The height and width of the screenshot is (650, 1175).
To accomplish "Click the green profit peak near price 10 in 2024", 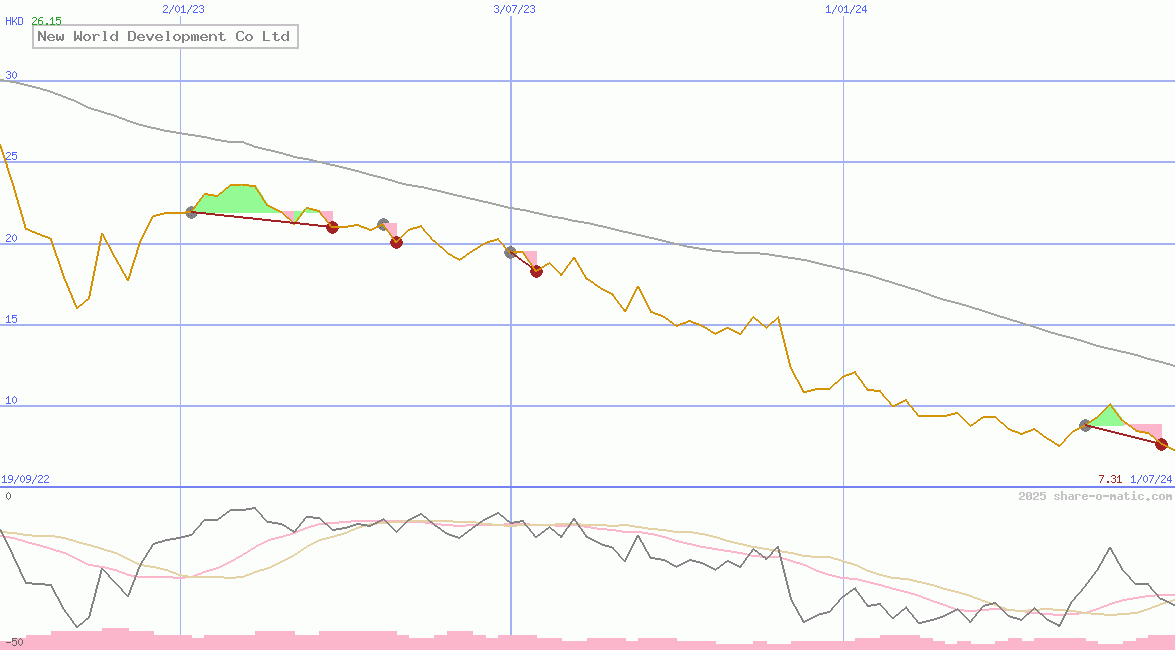I will [x=1108, y=418].
